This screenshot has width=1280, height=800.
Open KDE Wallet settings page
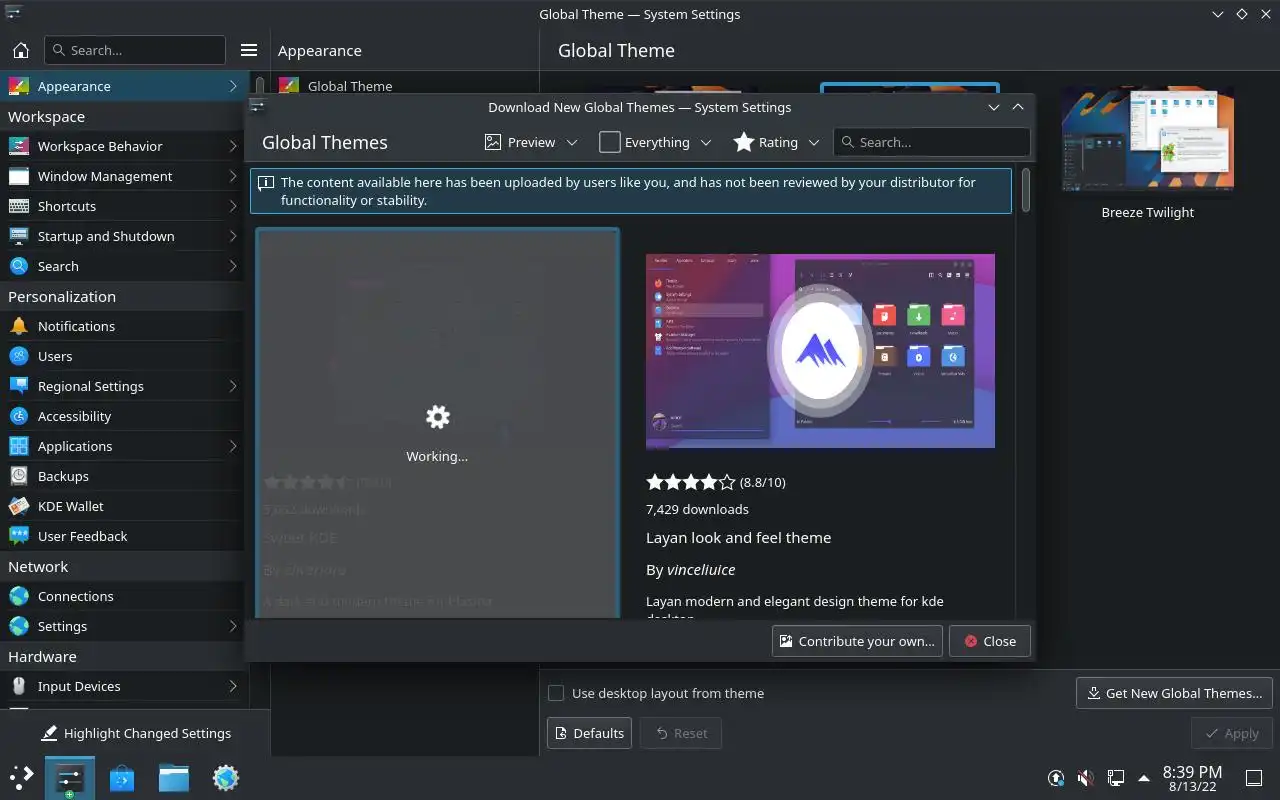(122, 506)
